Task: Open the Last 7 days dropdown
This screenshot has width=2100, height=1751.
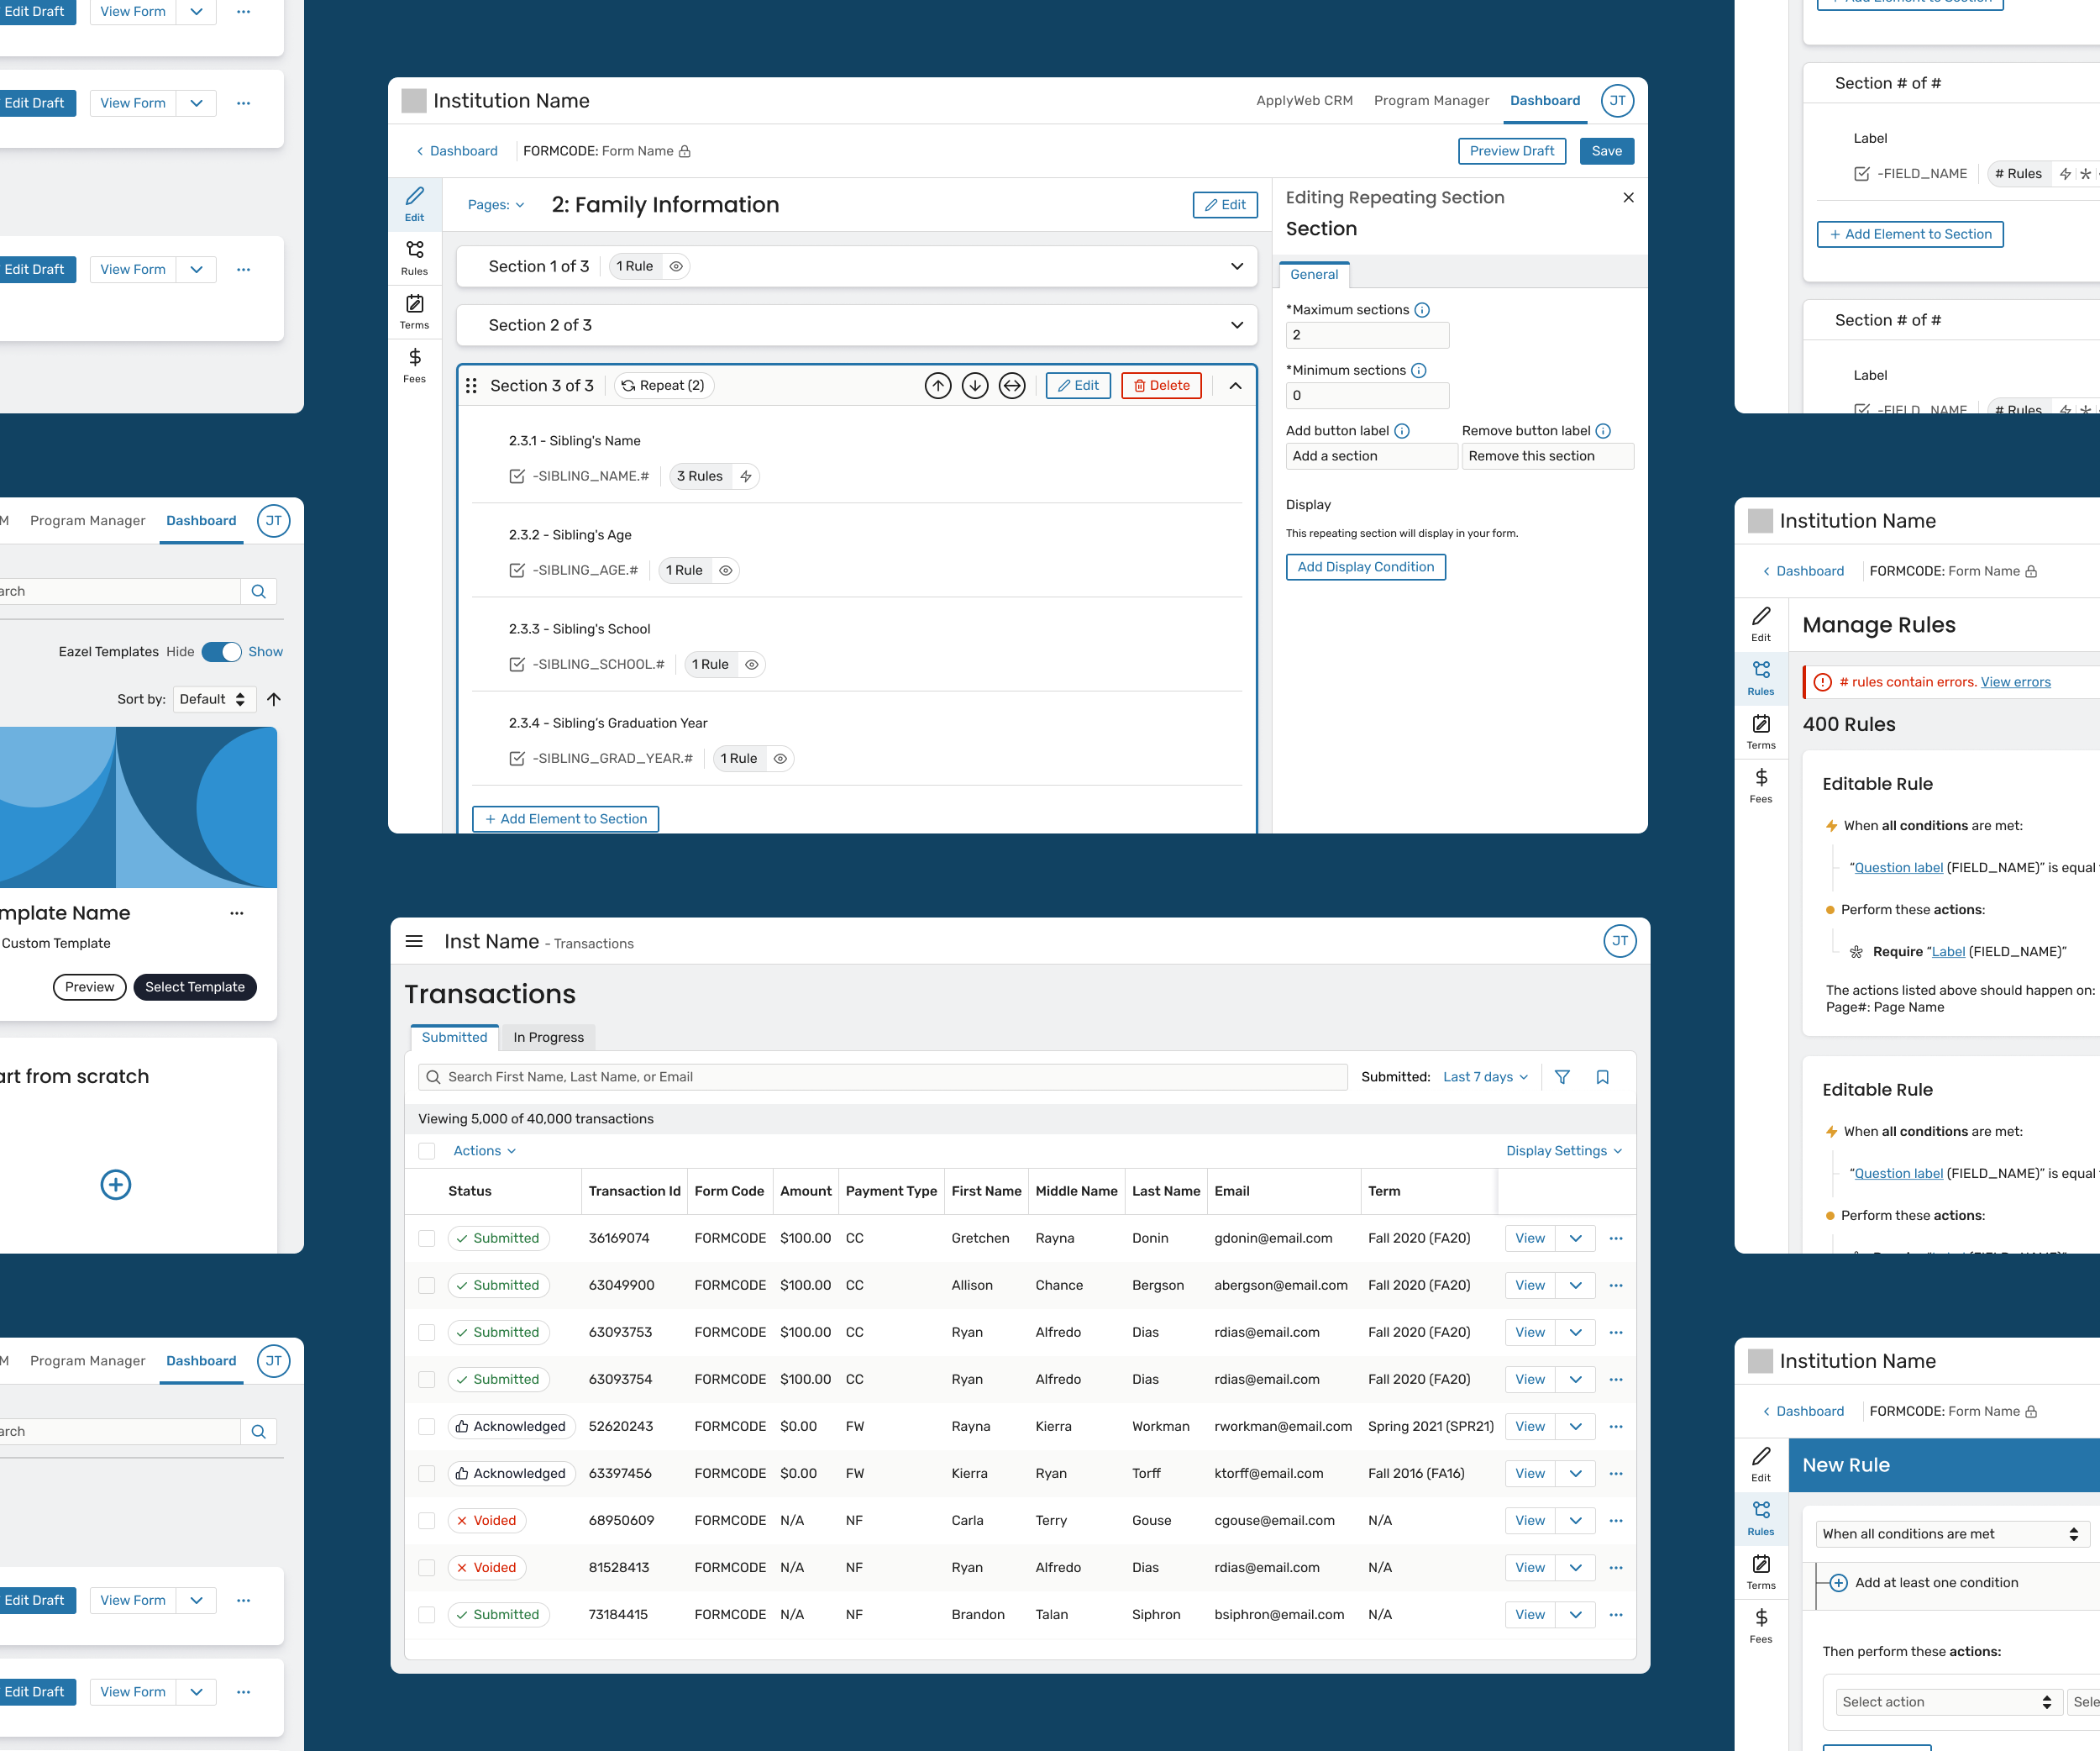Action: coord(1485,1077)
